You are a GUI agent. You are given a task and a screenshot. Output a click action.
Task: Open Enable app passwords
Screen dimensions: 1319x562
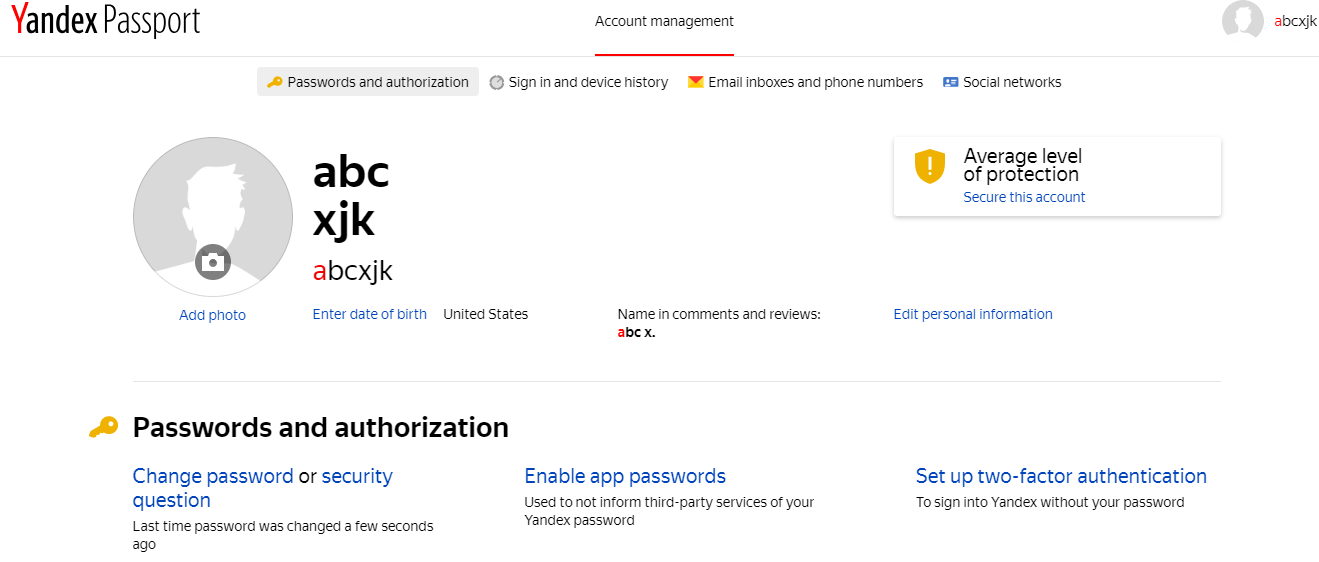coord(625,476)
